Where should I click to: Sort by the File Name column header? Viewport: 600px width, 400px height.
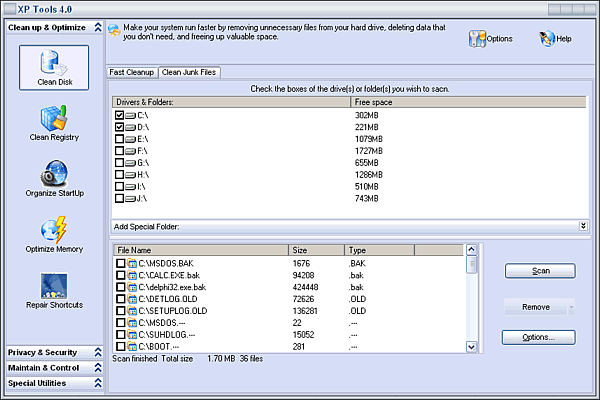pyautogui.click(x=201, y=250)
